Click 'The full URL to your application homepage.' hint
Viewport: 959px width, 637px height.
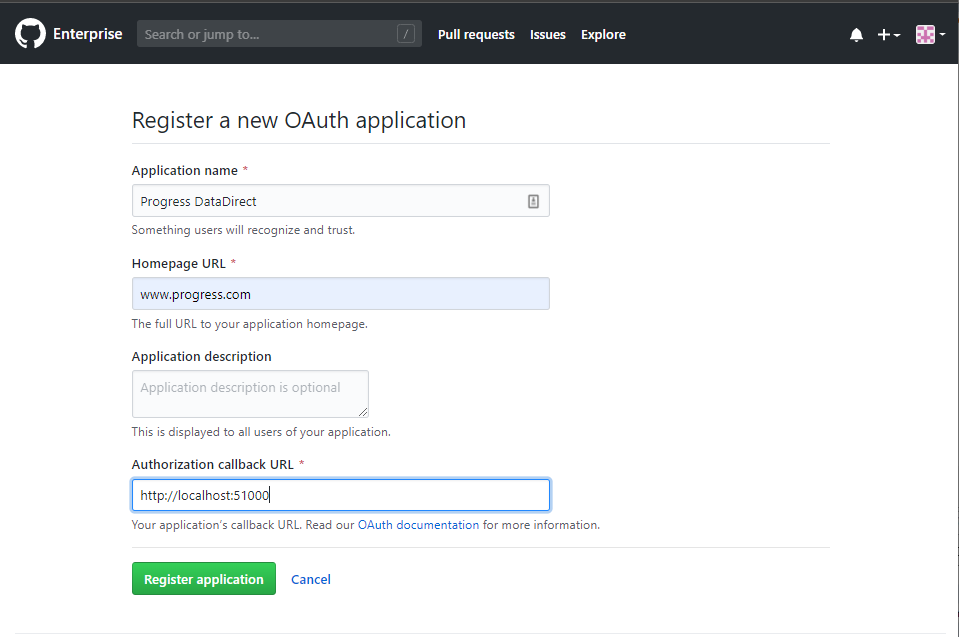click(x=250, y=323)
